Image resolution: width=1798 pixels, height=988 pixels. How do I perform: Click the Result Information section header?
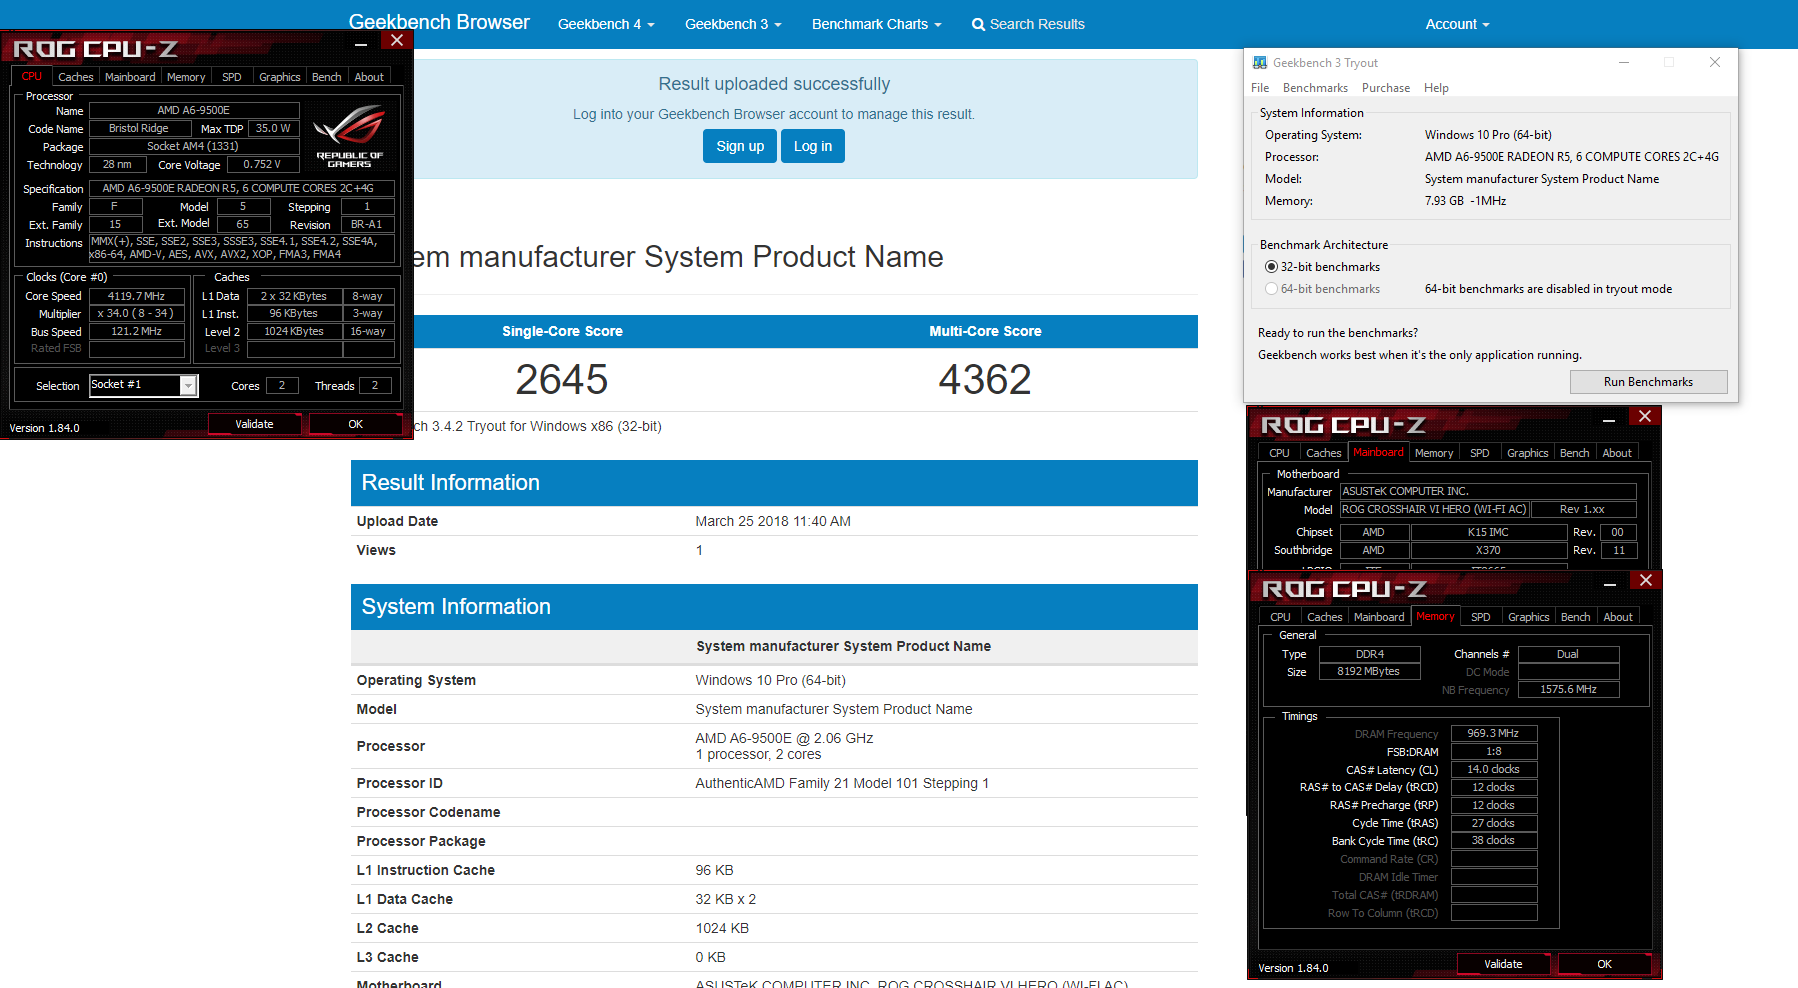pos(774,483)
